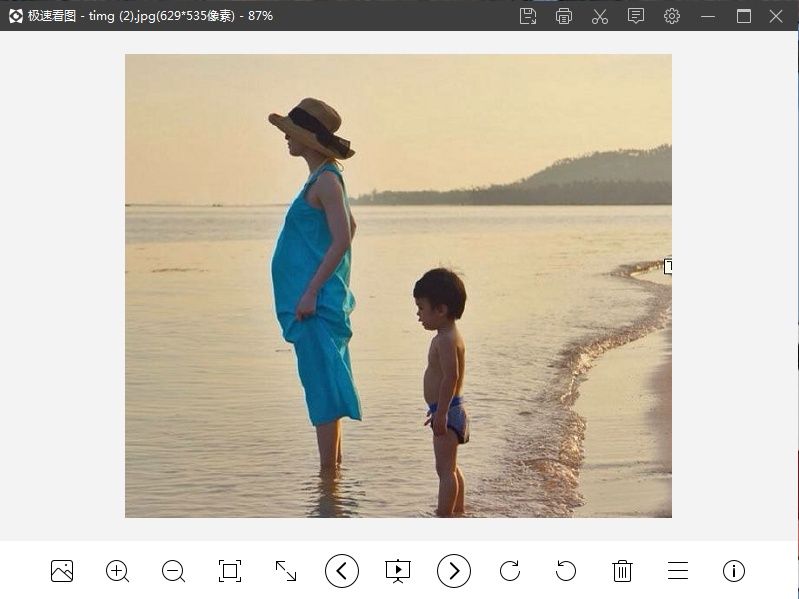Go to the next image

[x=454, y=571]
